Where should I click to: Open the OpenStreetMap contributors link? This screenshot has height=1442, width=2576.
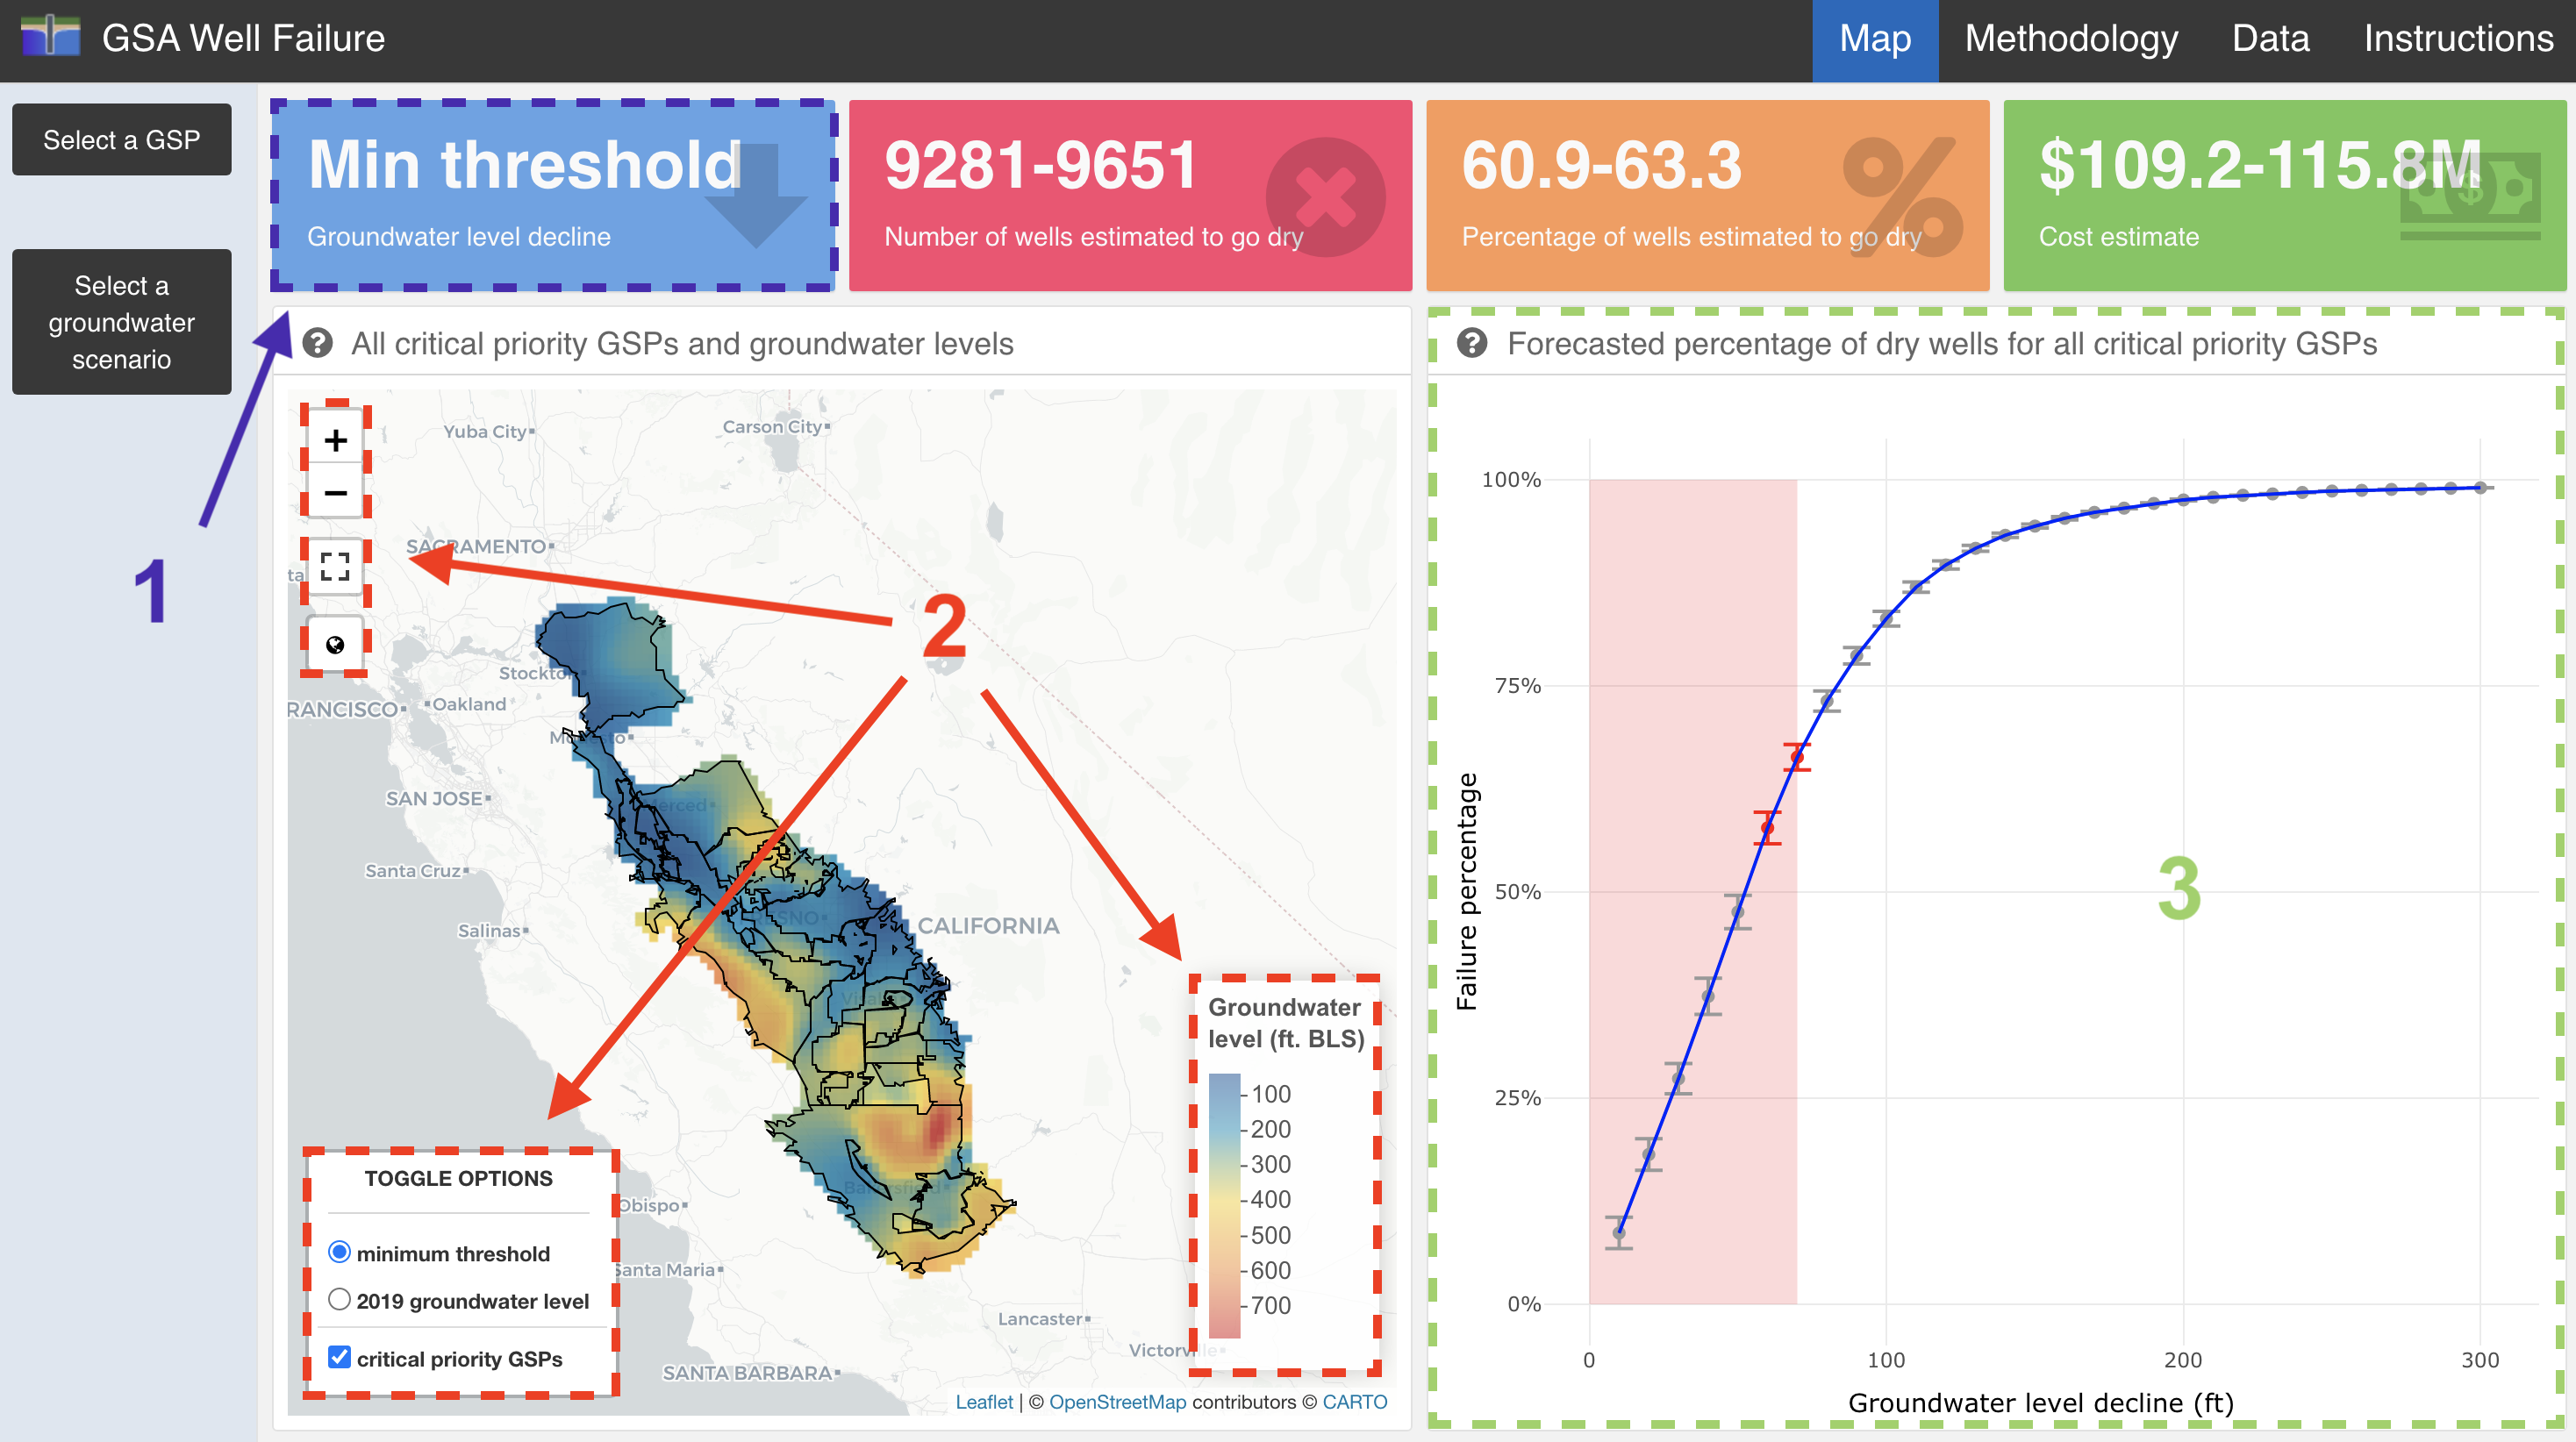click(x=1117, y=1402)
